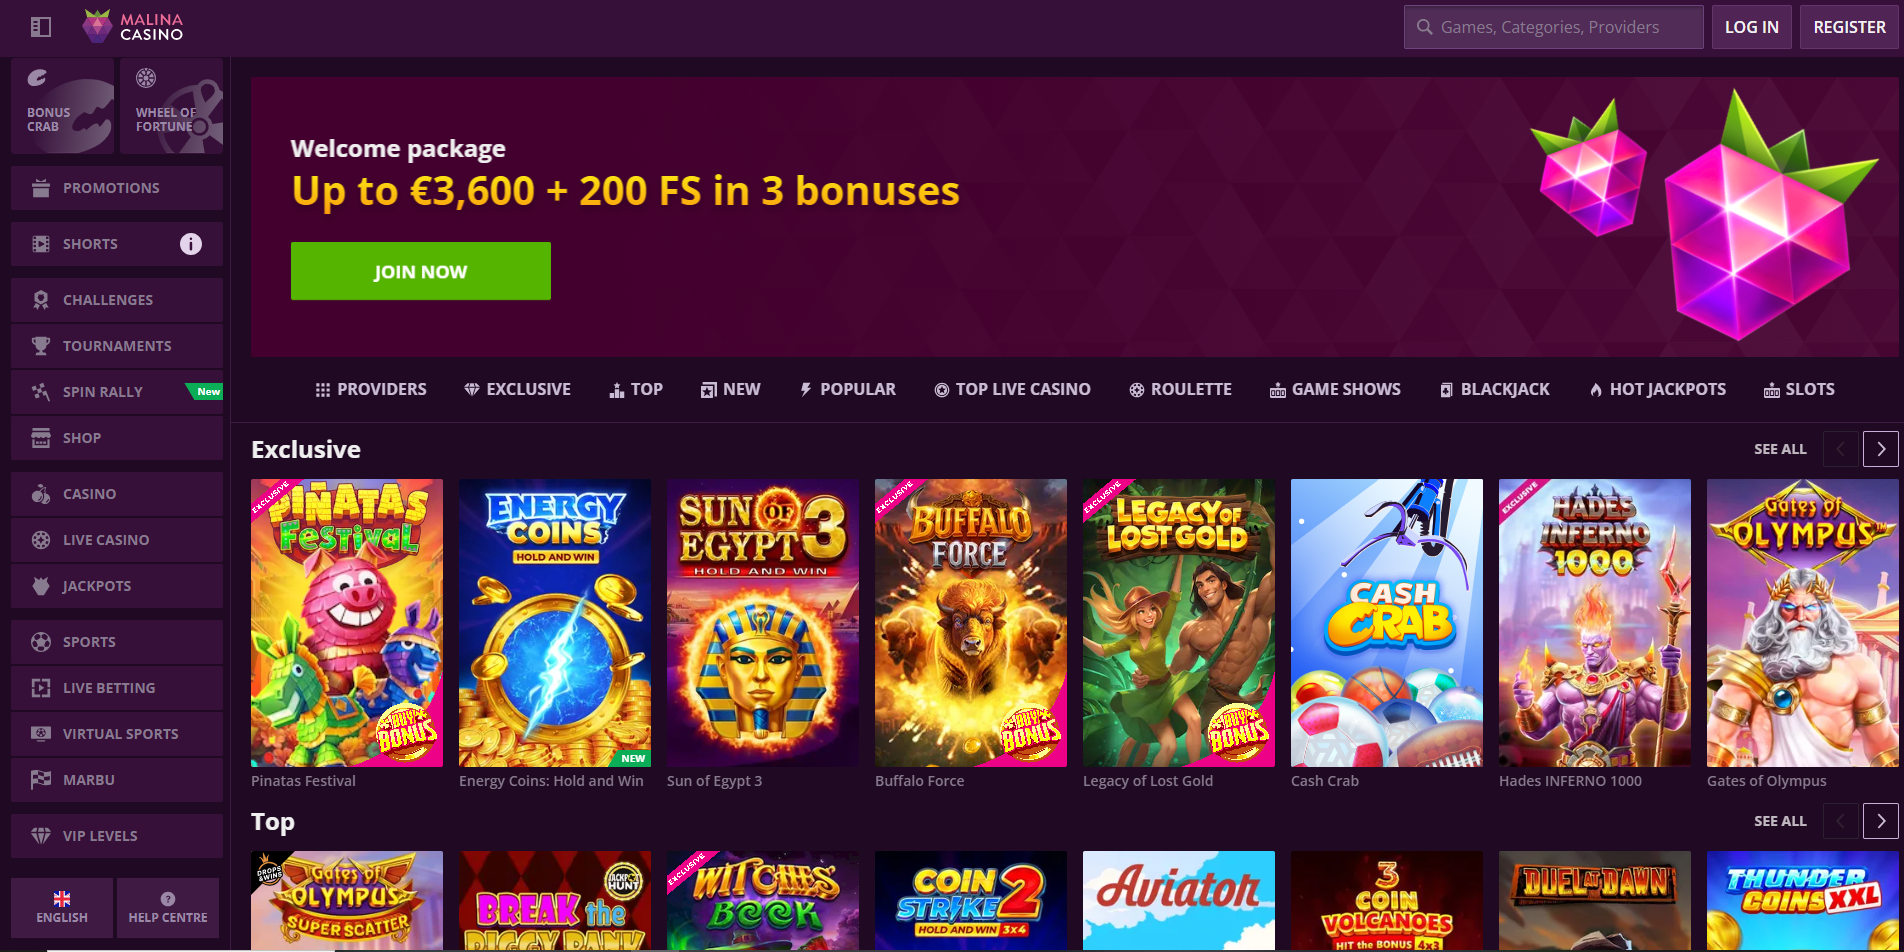Open the Wheel of Fortune tile
This screenshot has width=1904, height=952.
pyautogui.click(x=171, y=105)
